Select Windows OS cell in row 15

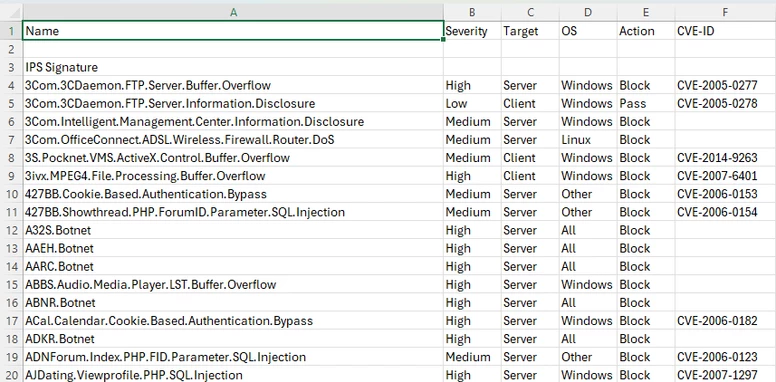588,285
